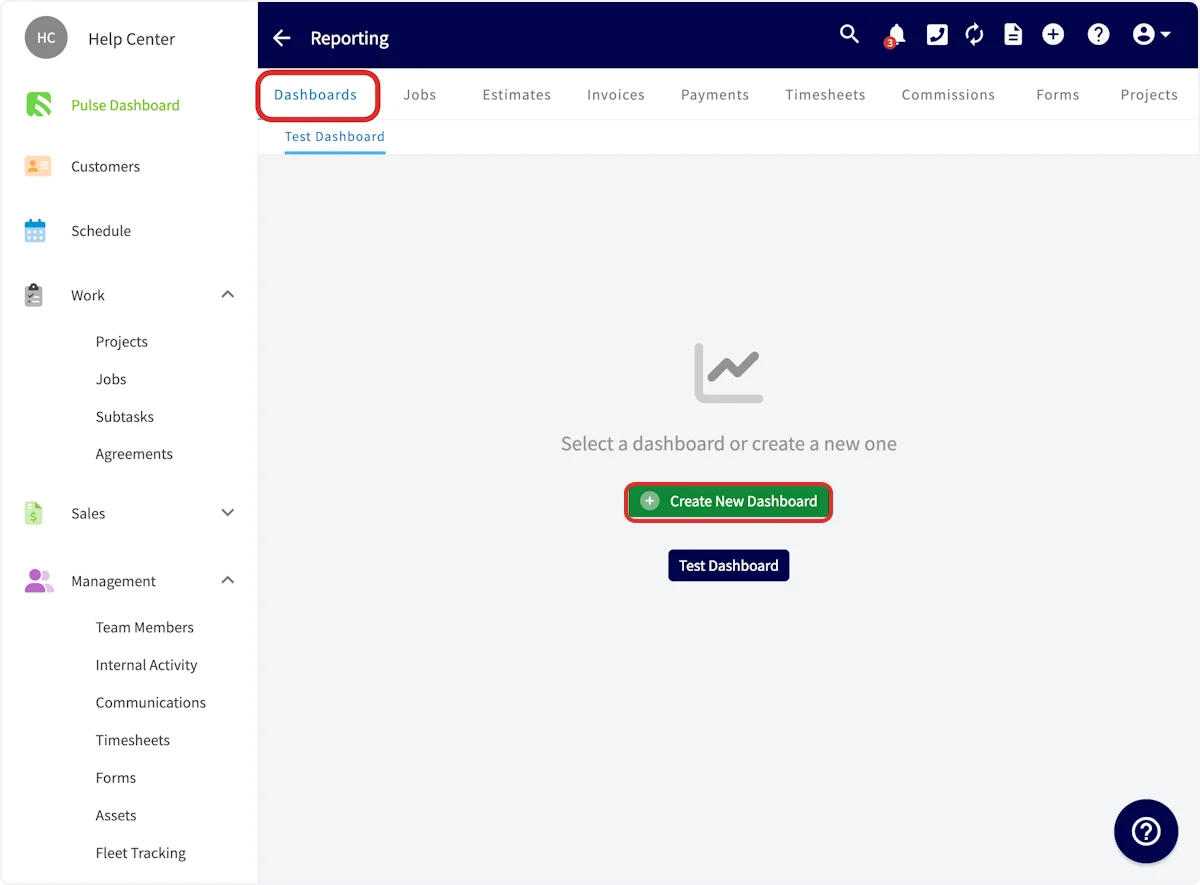Select the Payments tab
The height and width of the screenshot is (885, 1200).
[715, 95]
